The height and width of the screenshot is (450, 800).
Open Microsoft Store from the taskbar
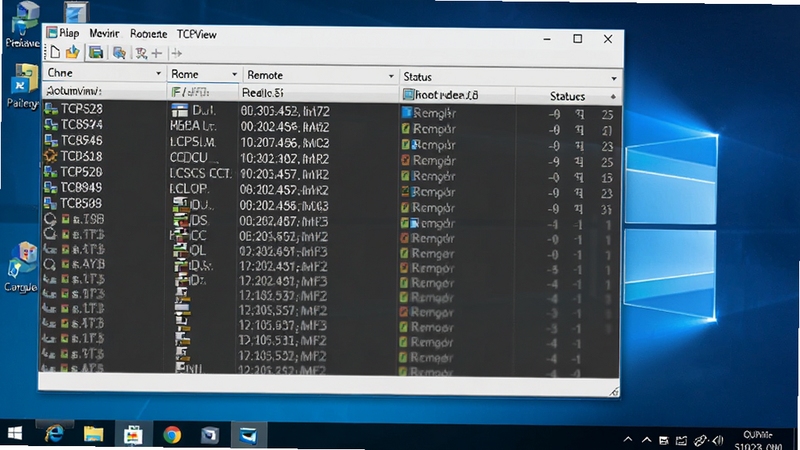[133, 435]
